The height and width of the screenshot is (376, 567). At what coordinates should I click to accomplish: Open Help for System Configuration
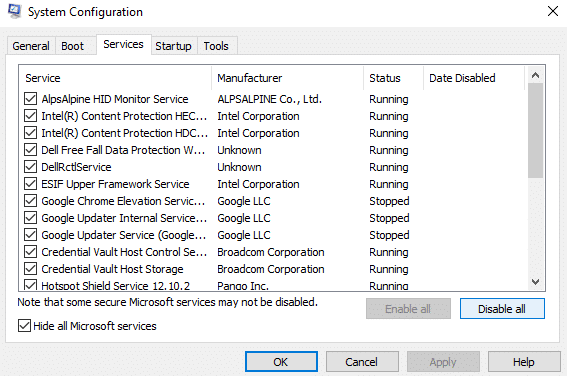point(524,362)
